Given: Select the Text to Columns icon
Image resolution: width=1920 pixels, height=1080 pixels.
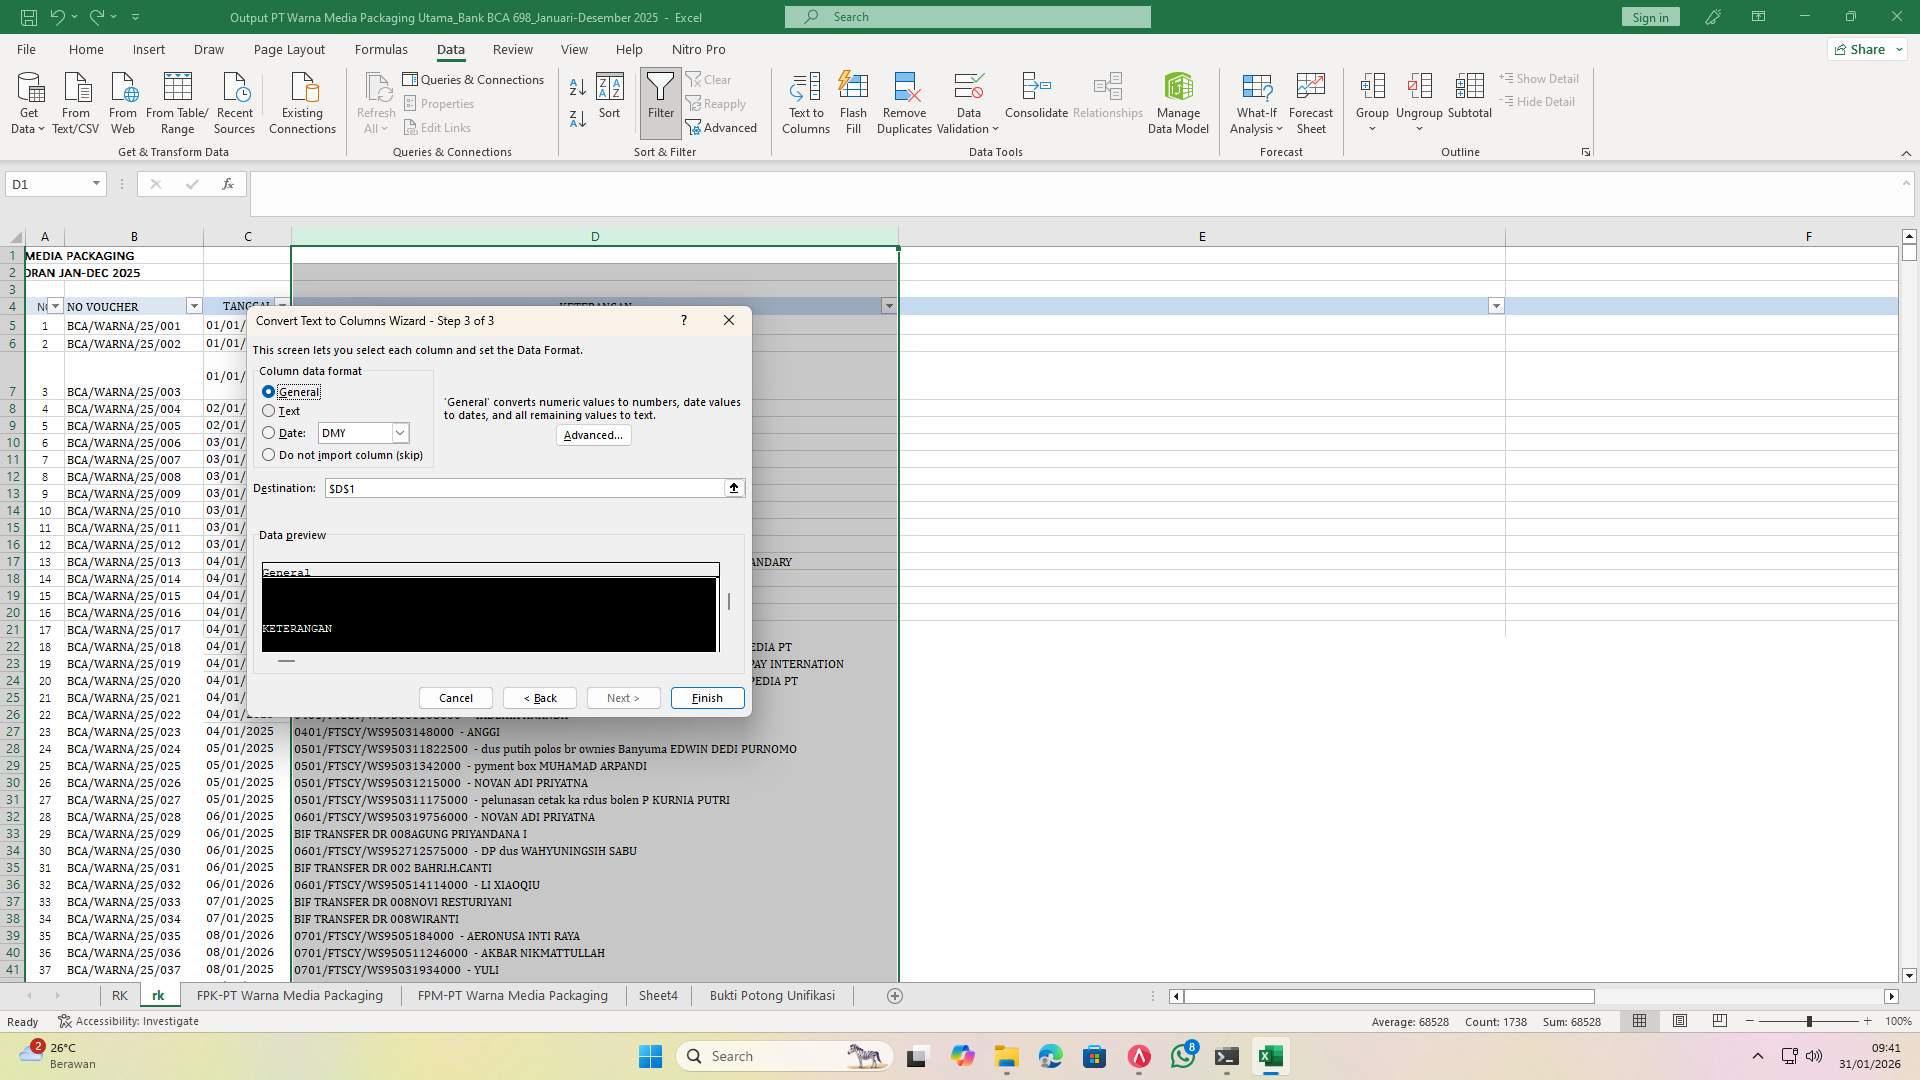Looking at the screenshot, I should click(806, 100).
